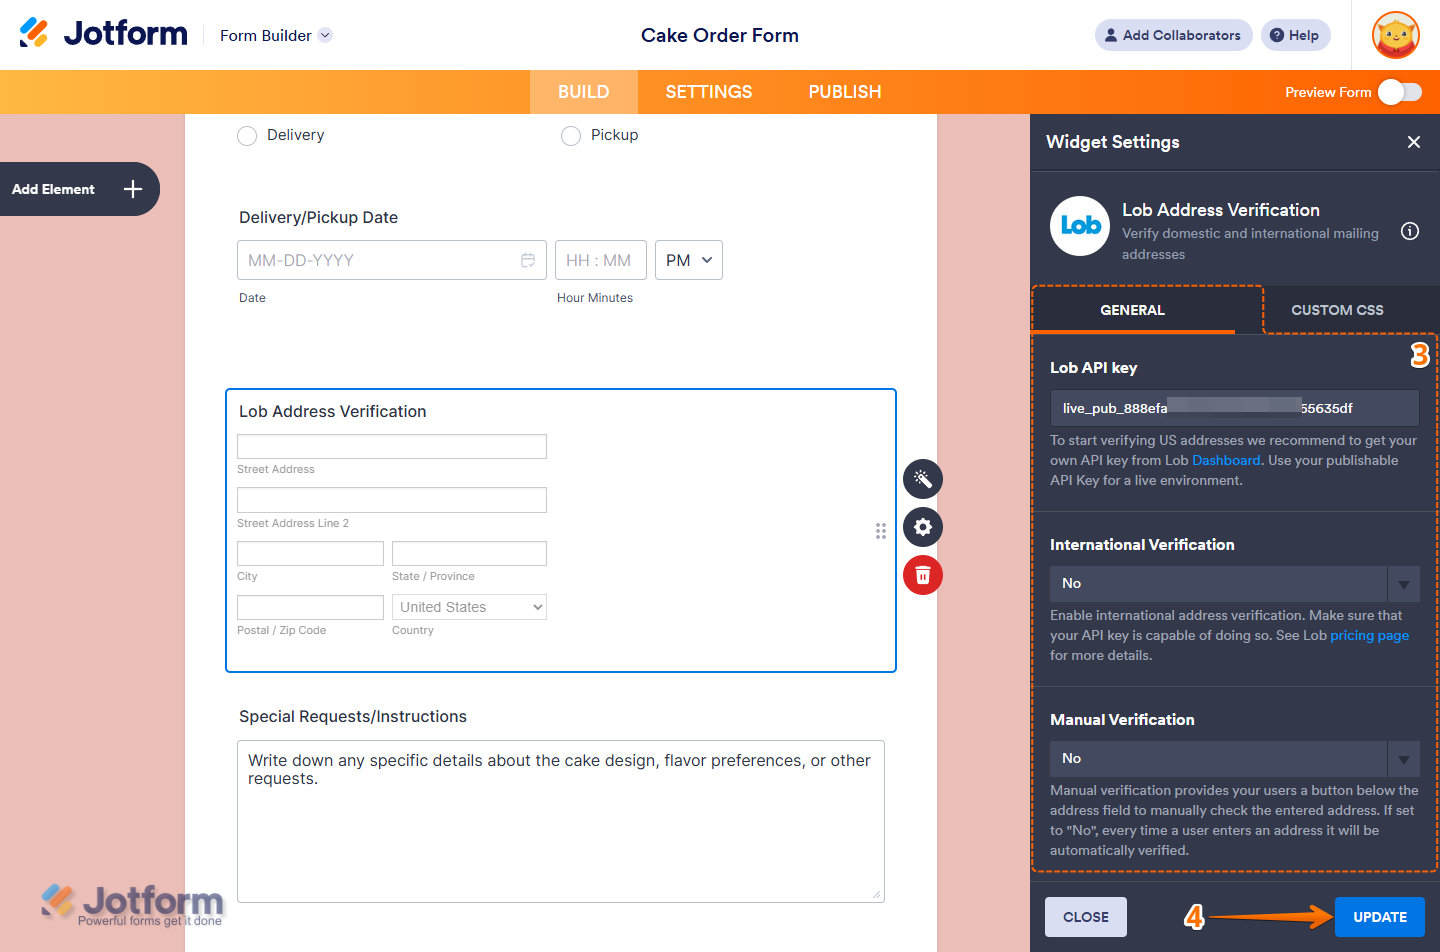Click your profile avatar
Screen dimensions: 1440x952
coord(1395,35)
